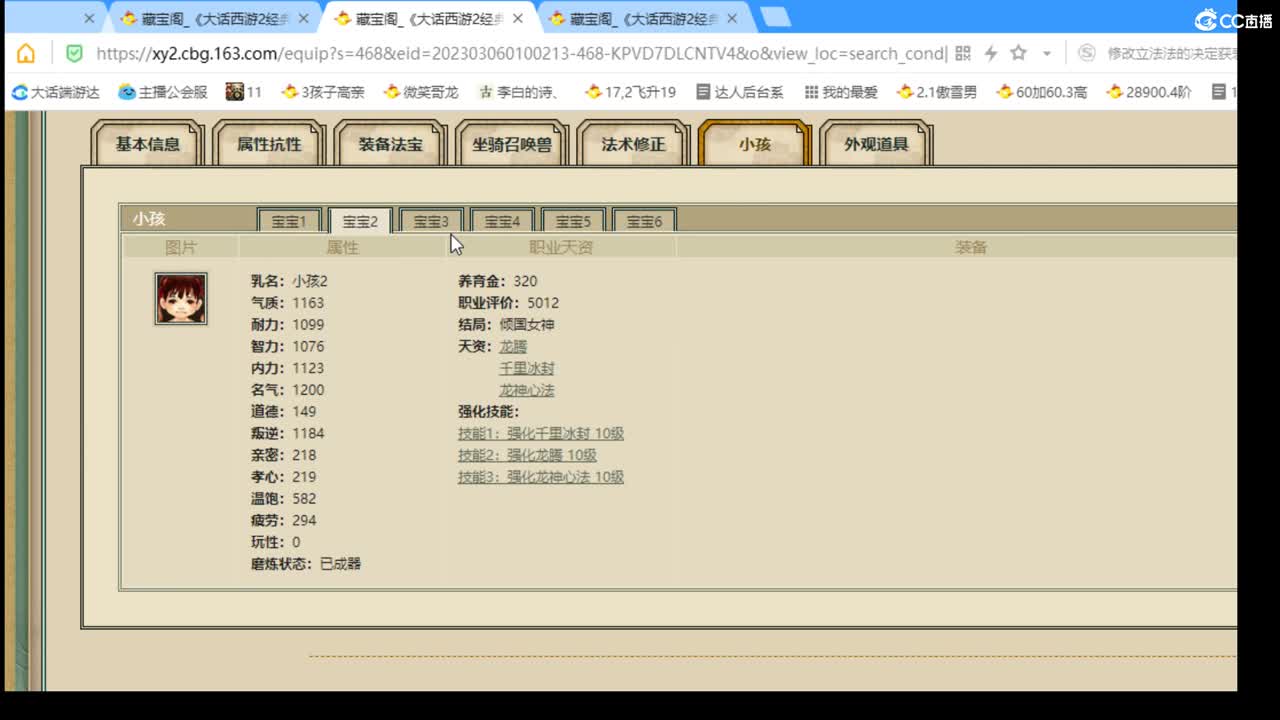Open the 3孩子高亲 bookmark

pyautogui.click(x=323, y=92)
